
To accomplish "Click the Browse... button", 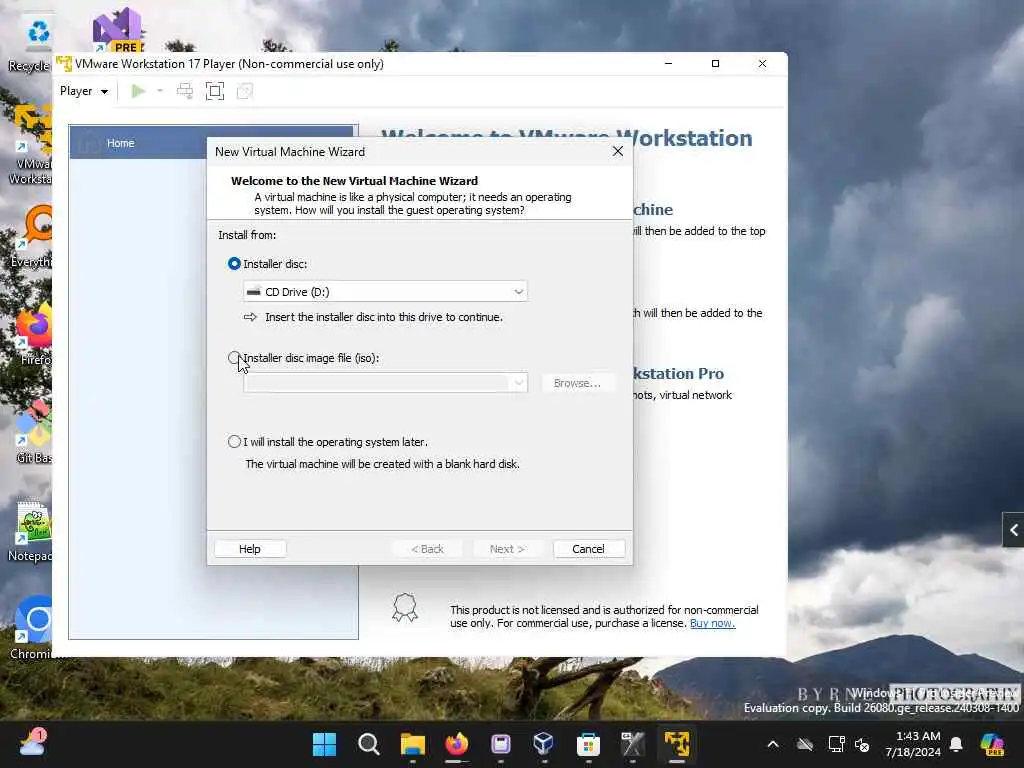I will 577,383.
